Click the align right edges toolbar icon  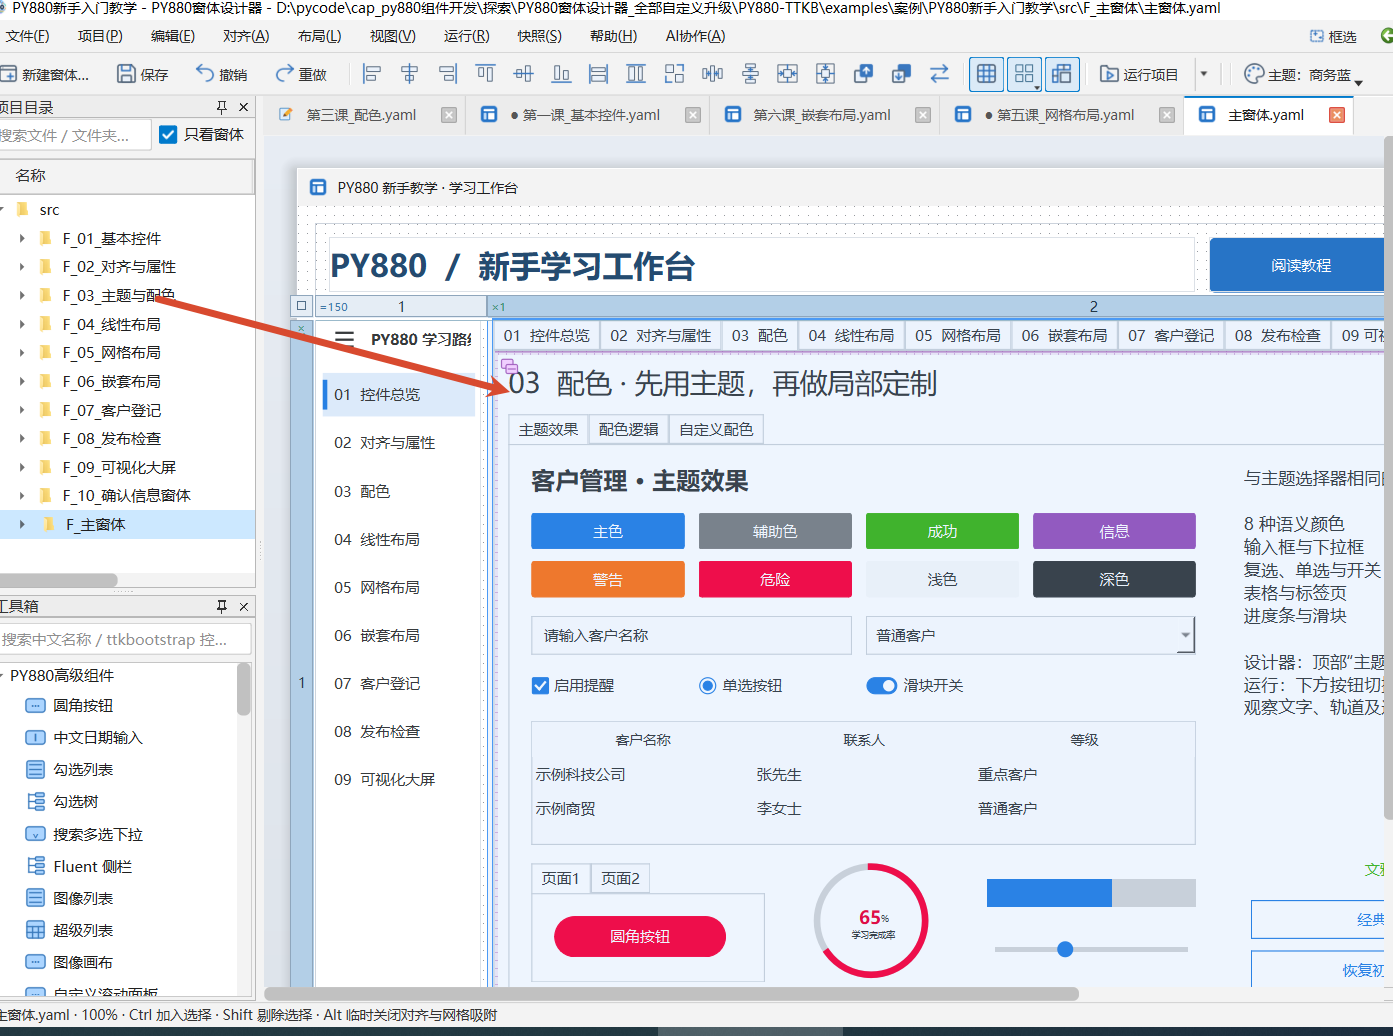click(448, 74)
